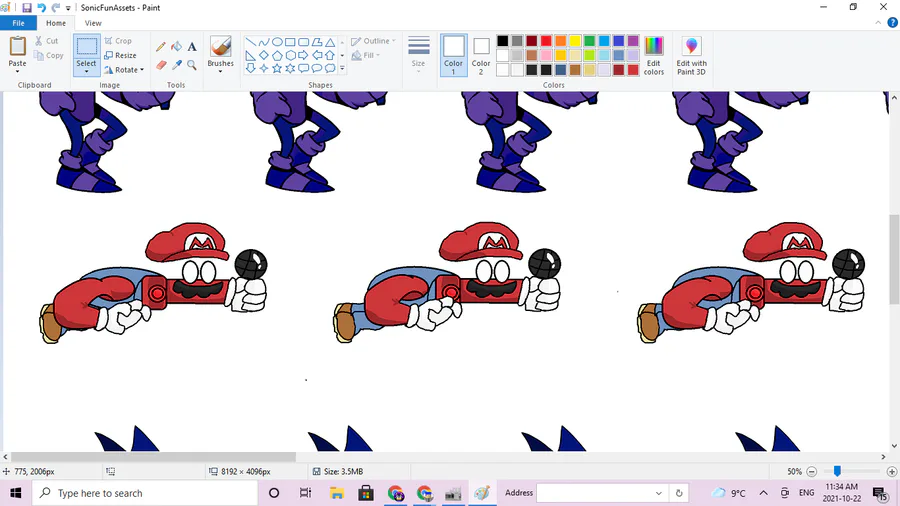Undo the last action

(x=41, y=8)
